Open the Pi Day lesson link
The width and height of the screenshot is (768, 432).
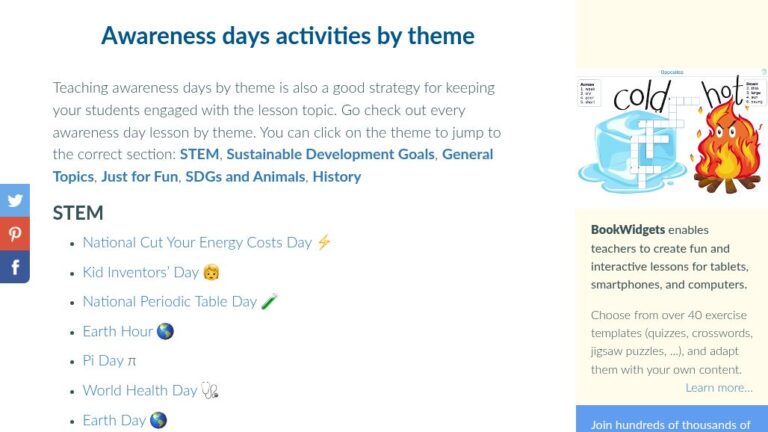(103, 361)
